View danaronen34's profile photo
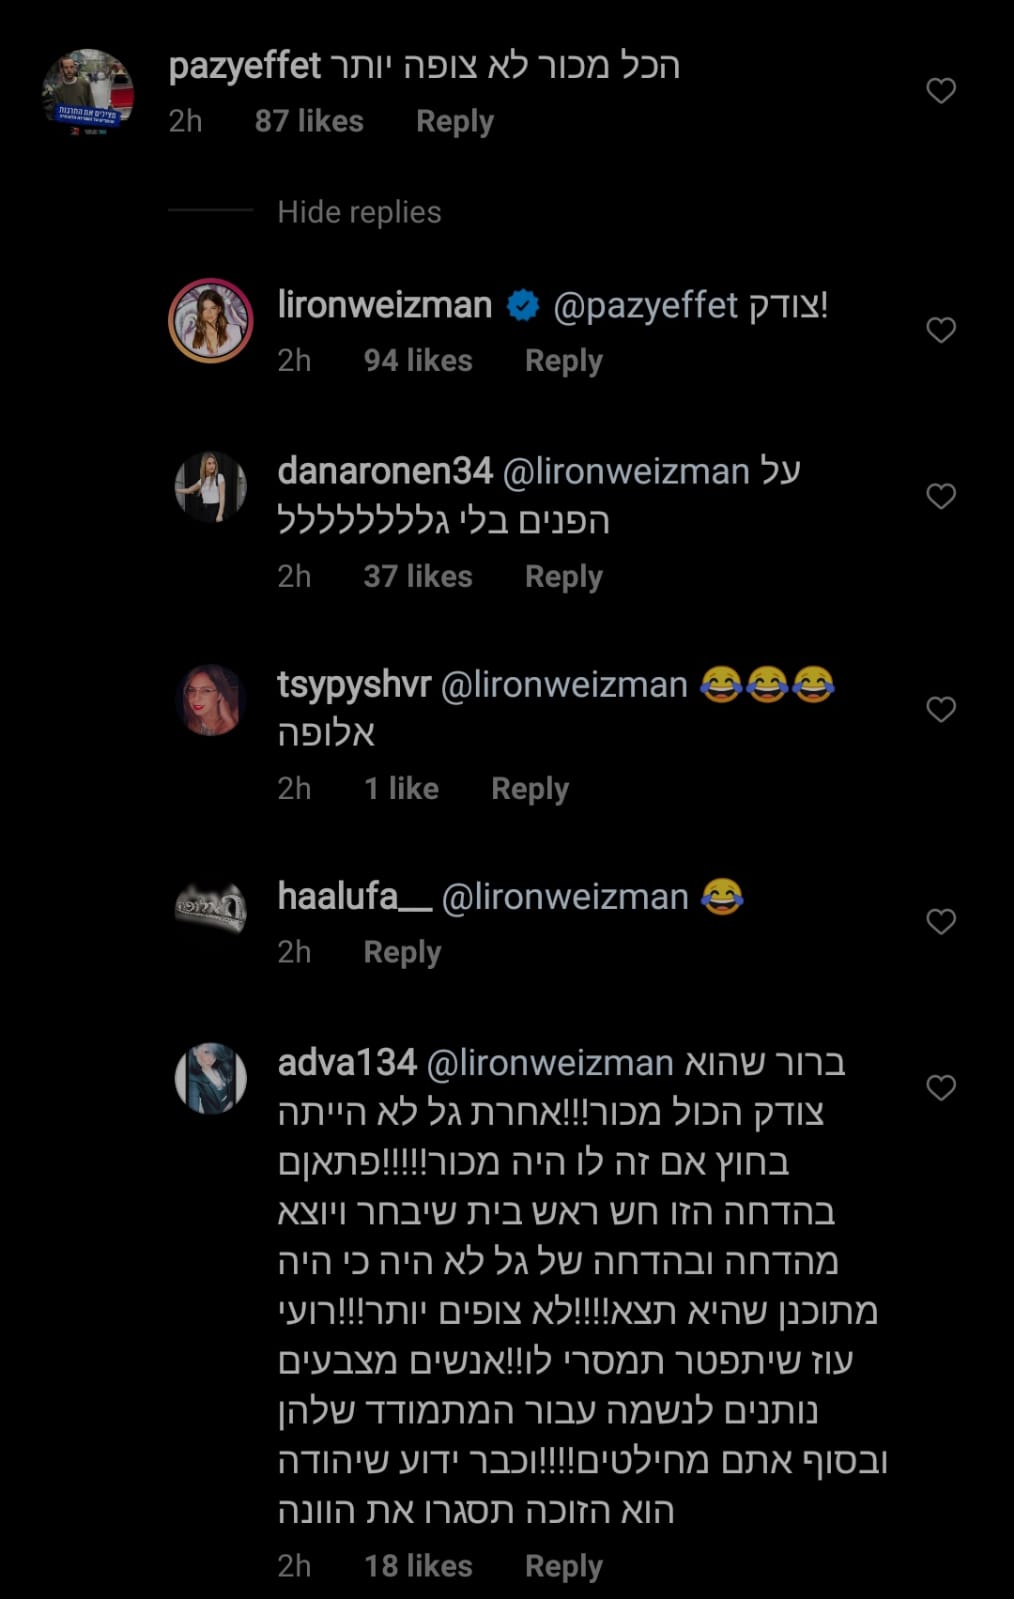 [x=211, y=487]
